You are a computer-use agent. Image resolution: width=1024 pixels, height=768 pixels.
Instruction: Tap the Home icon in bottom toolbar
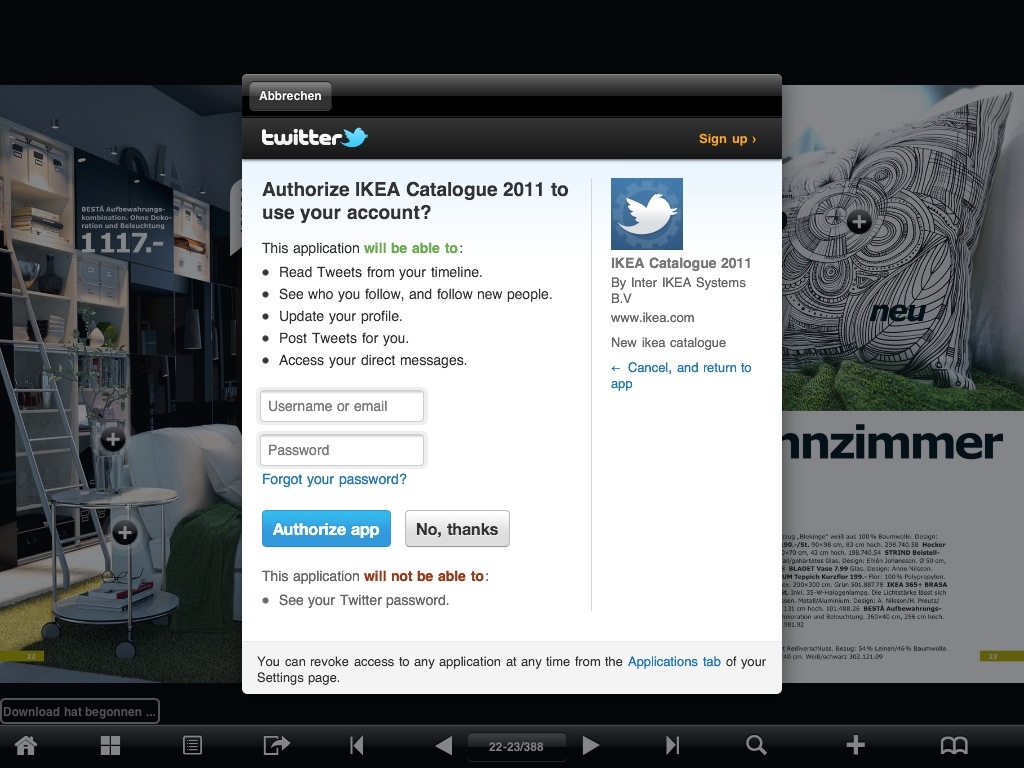click(26, 745)
